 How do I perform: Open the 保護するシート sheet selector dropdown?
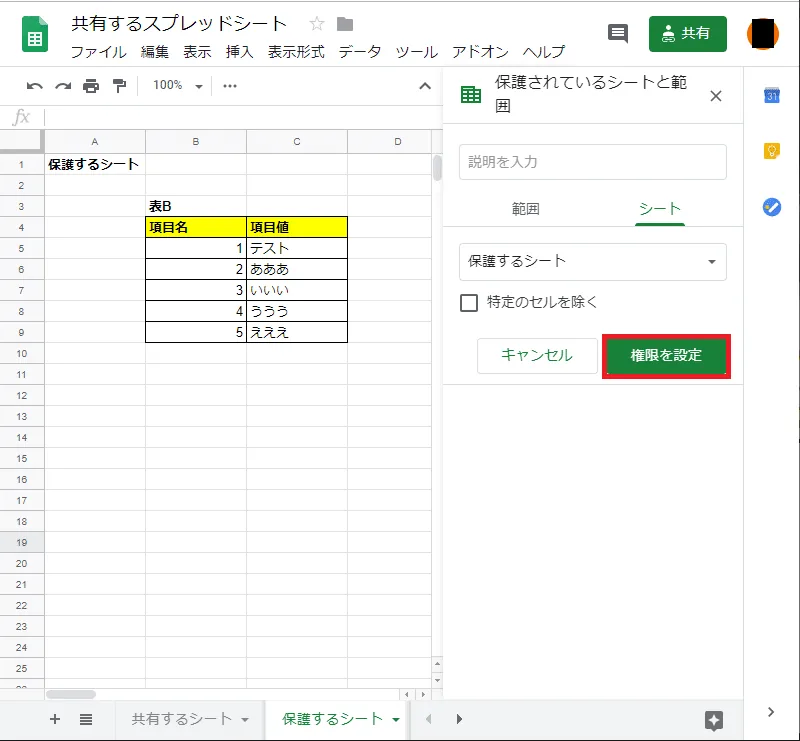[x=592, y=262]
